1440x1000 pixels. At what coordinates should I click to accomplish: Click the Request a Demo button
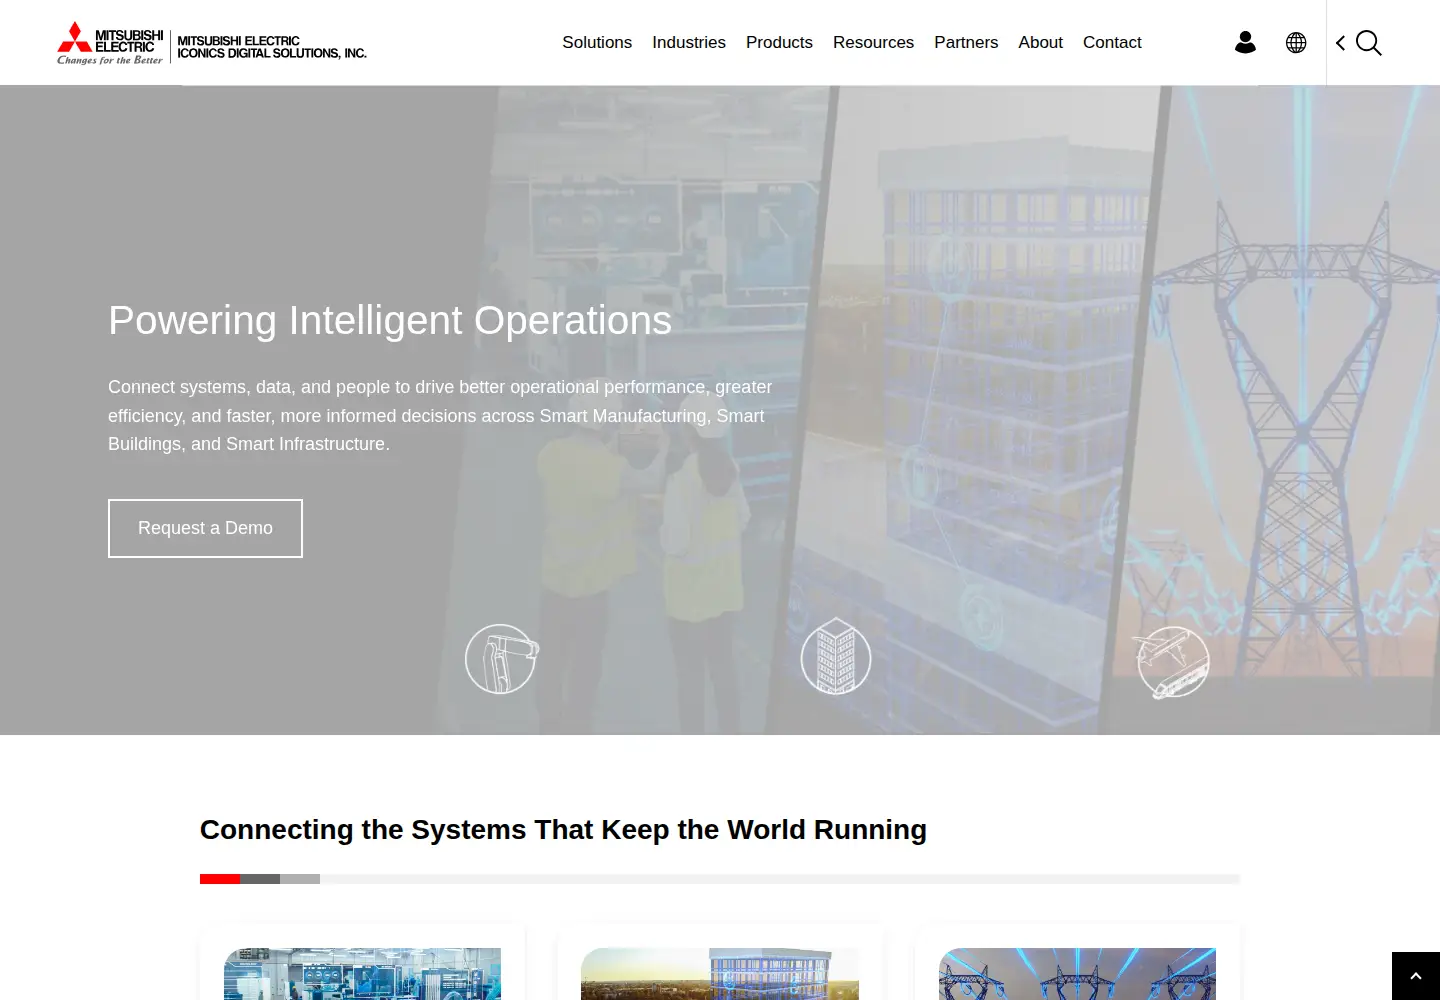tap(205, 528)
